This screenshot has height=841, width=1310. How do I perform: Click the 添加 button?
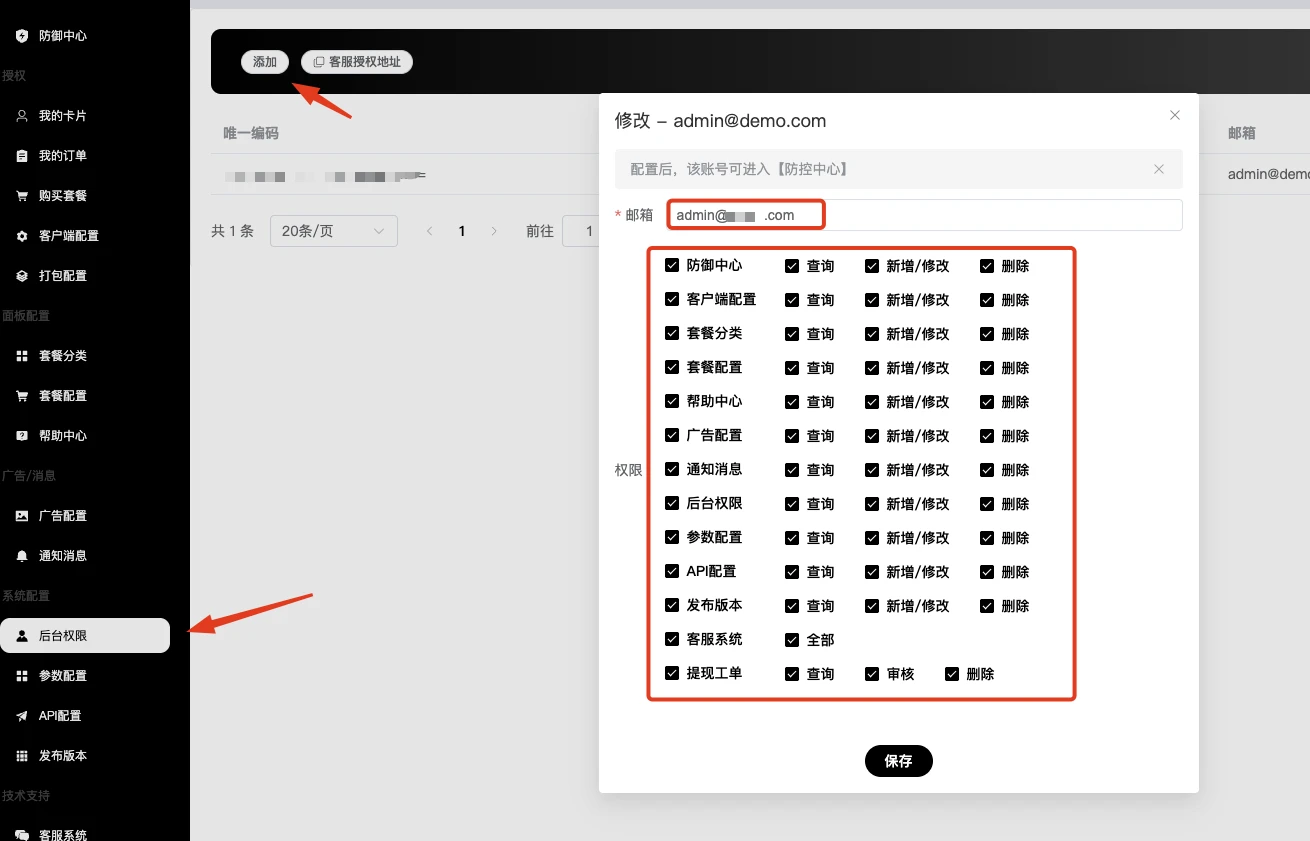[265, 62]
